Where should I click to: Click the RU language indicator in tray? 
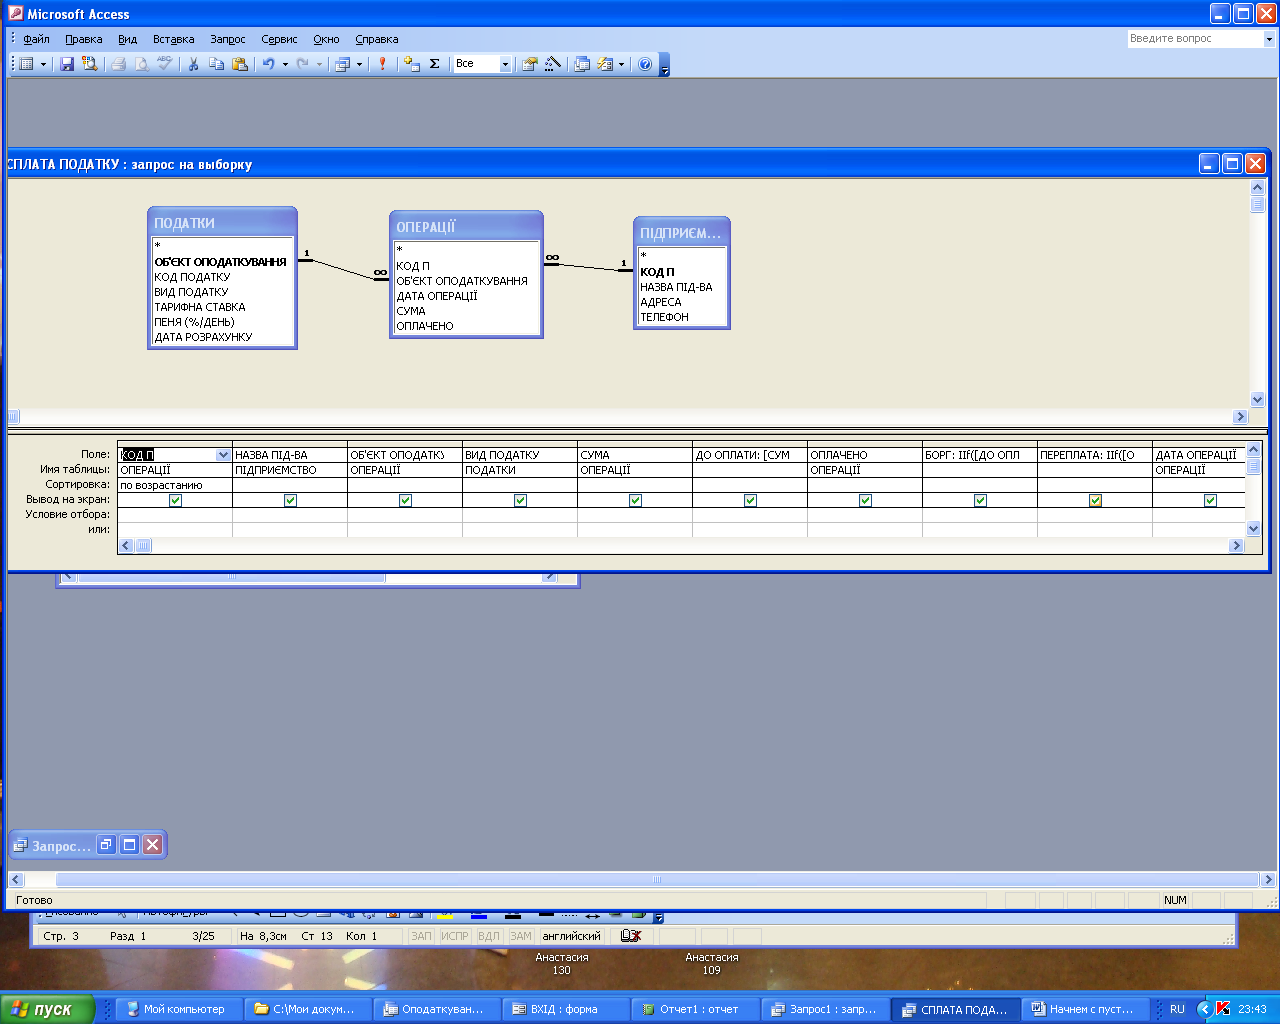click(1177, 1009)
